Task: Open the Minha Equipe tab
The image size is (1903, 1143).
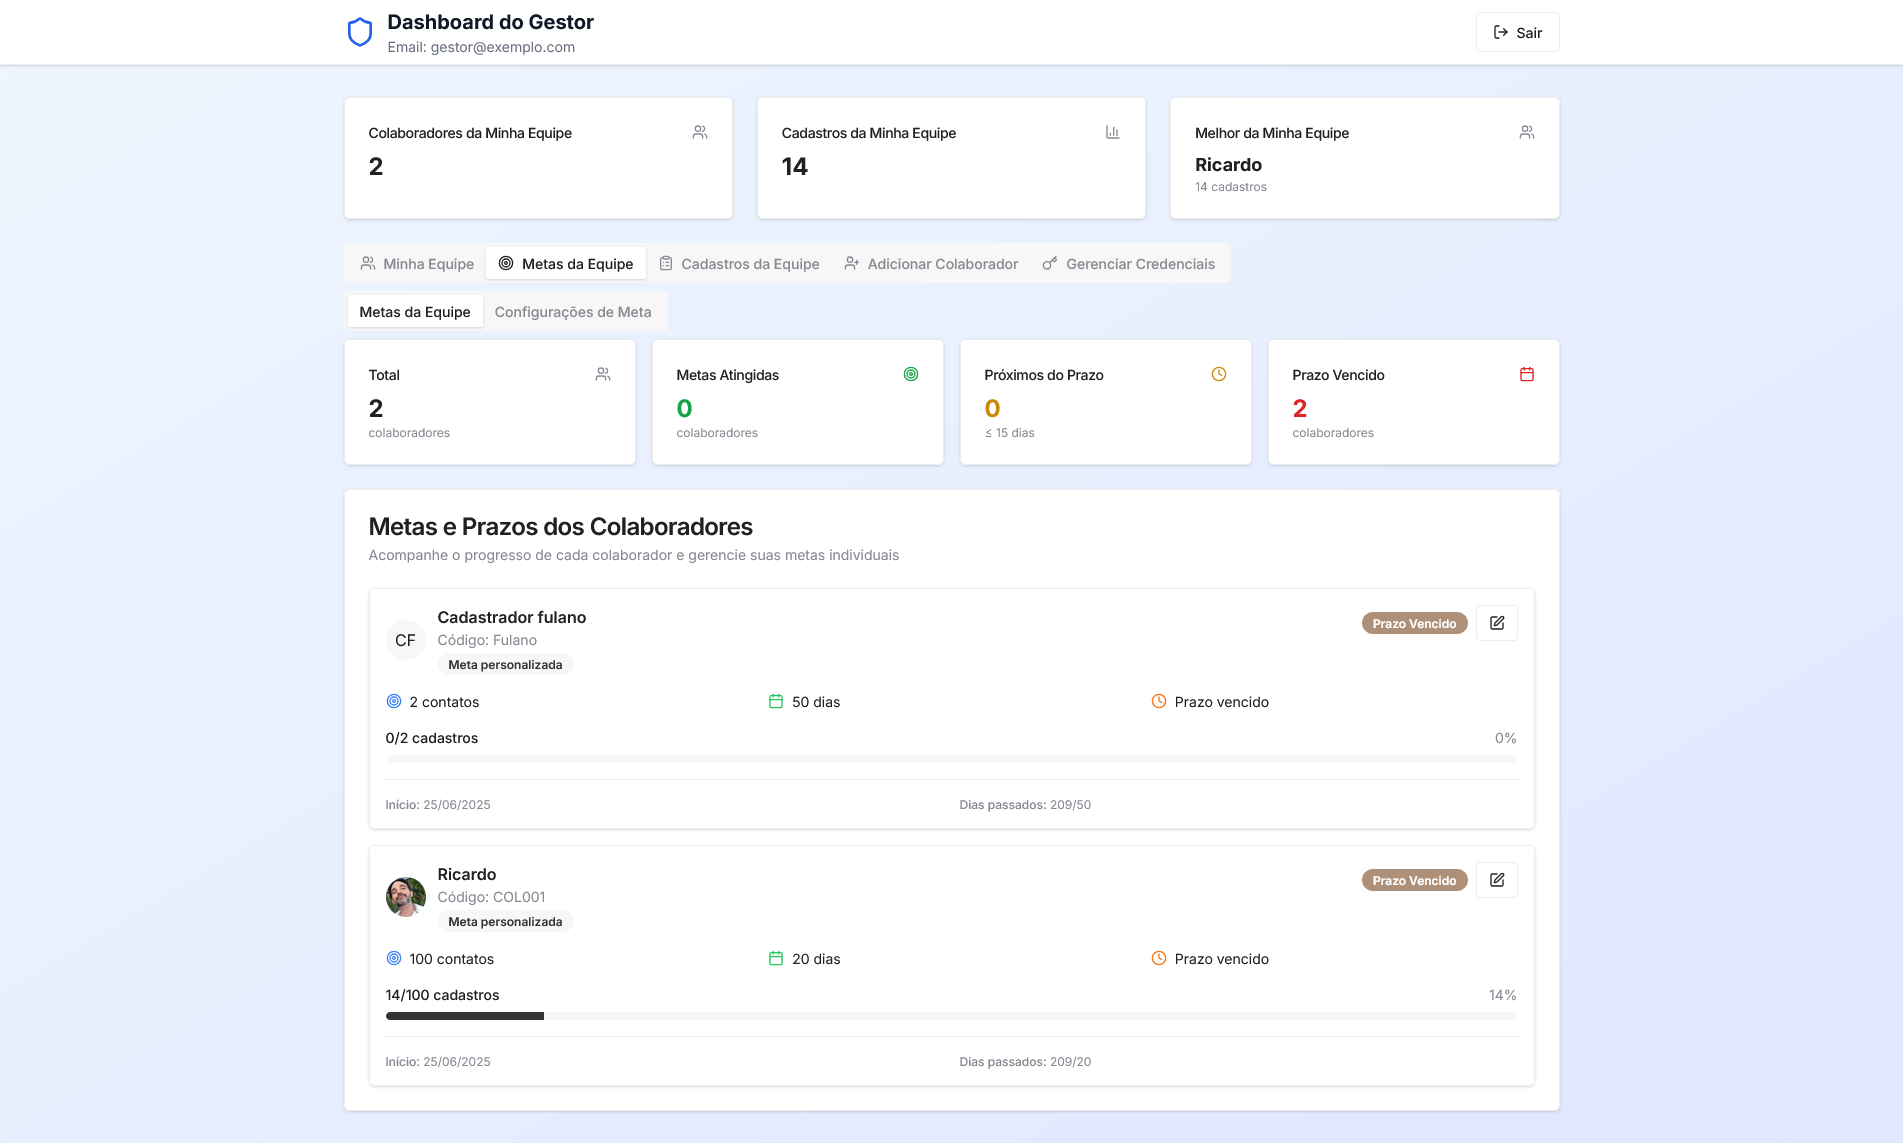Action: point(417,264)
